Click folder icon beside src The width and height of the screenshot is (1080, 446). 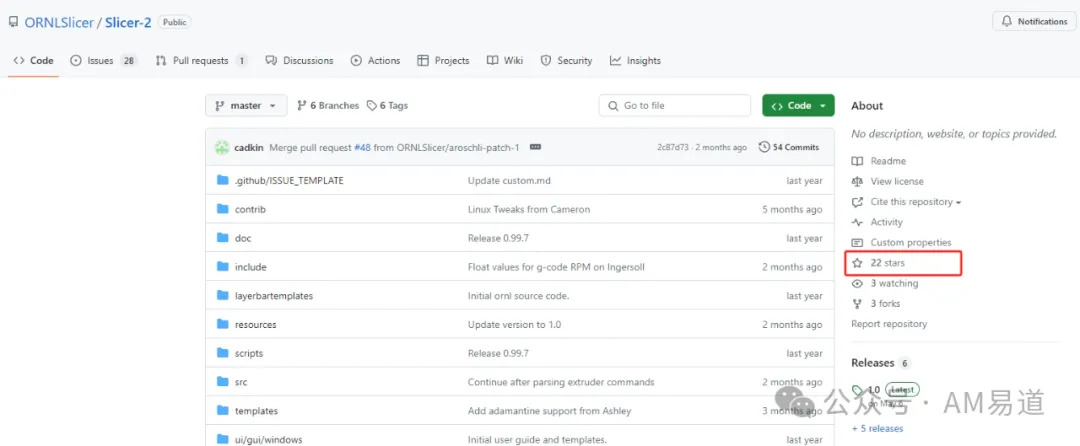coord(222,382)
